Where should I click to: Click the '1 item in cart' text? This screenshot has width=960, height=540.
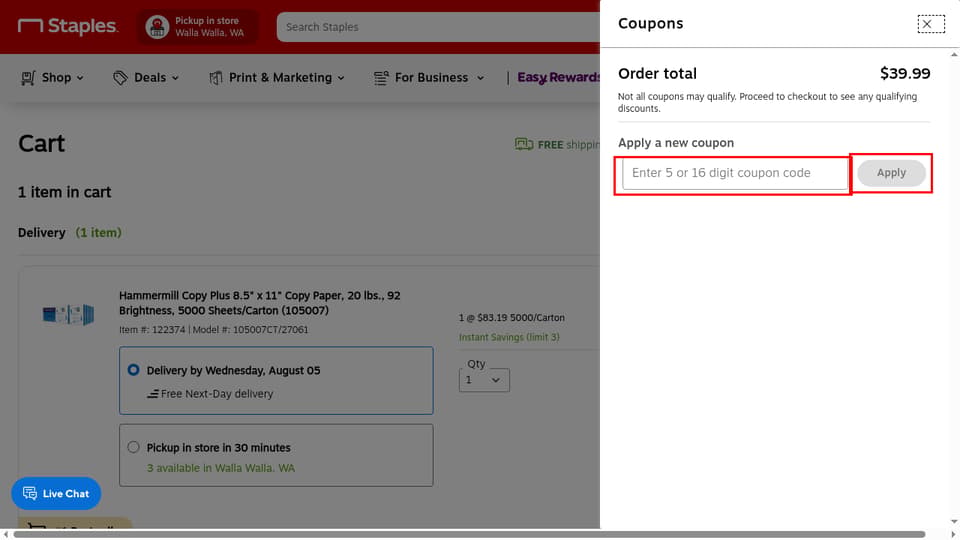[64, 192]
